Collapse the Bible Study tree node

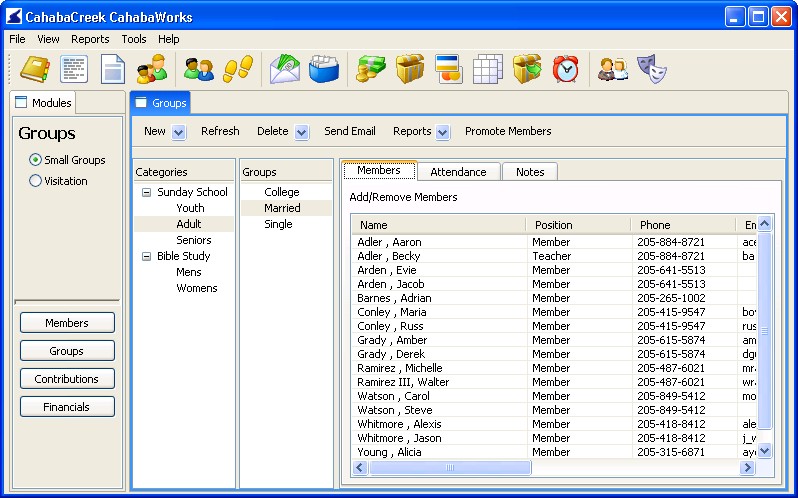(147, 256)
